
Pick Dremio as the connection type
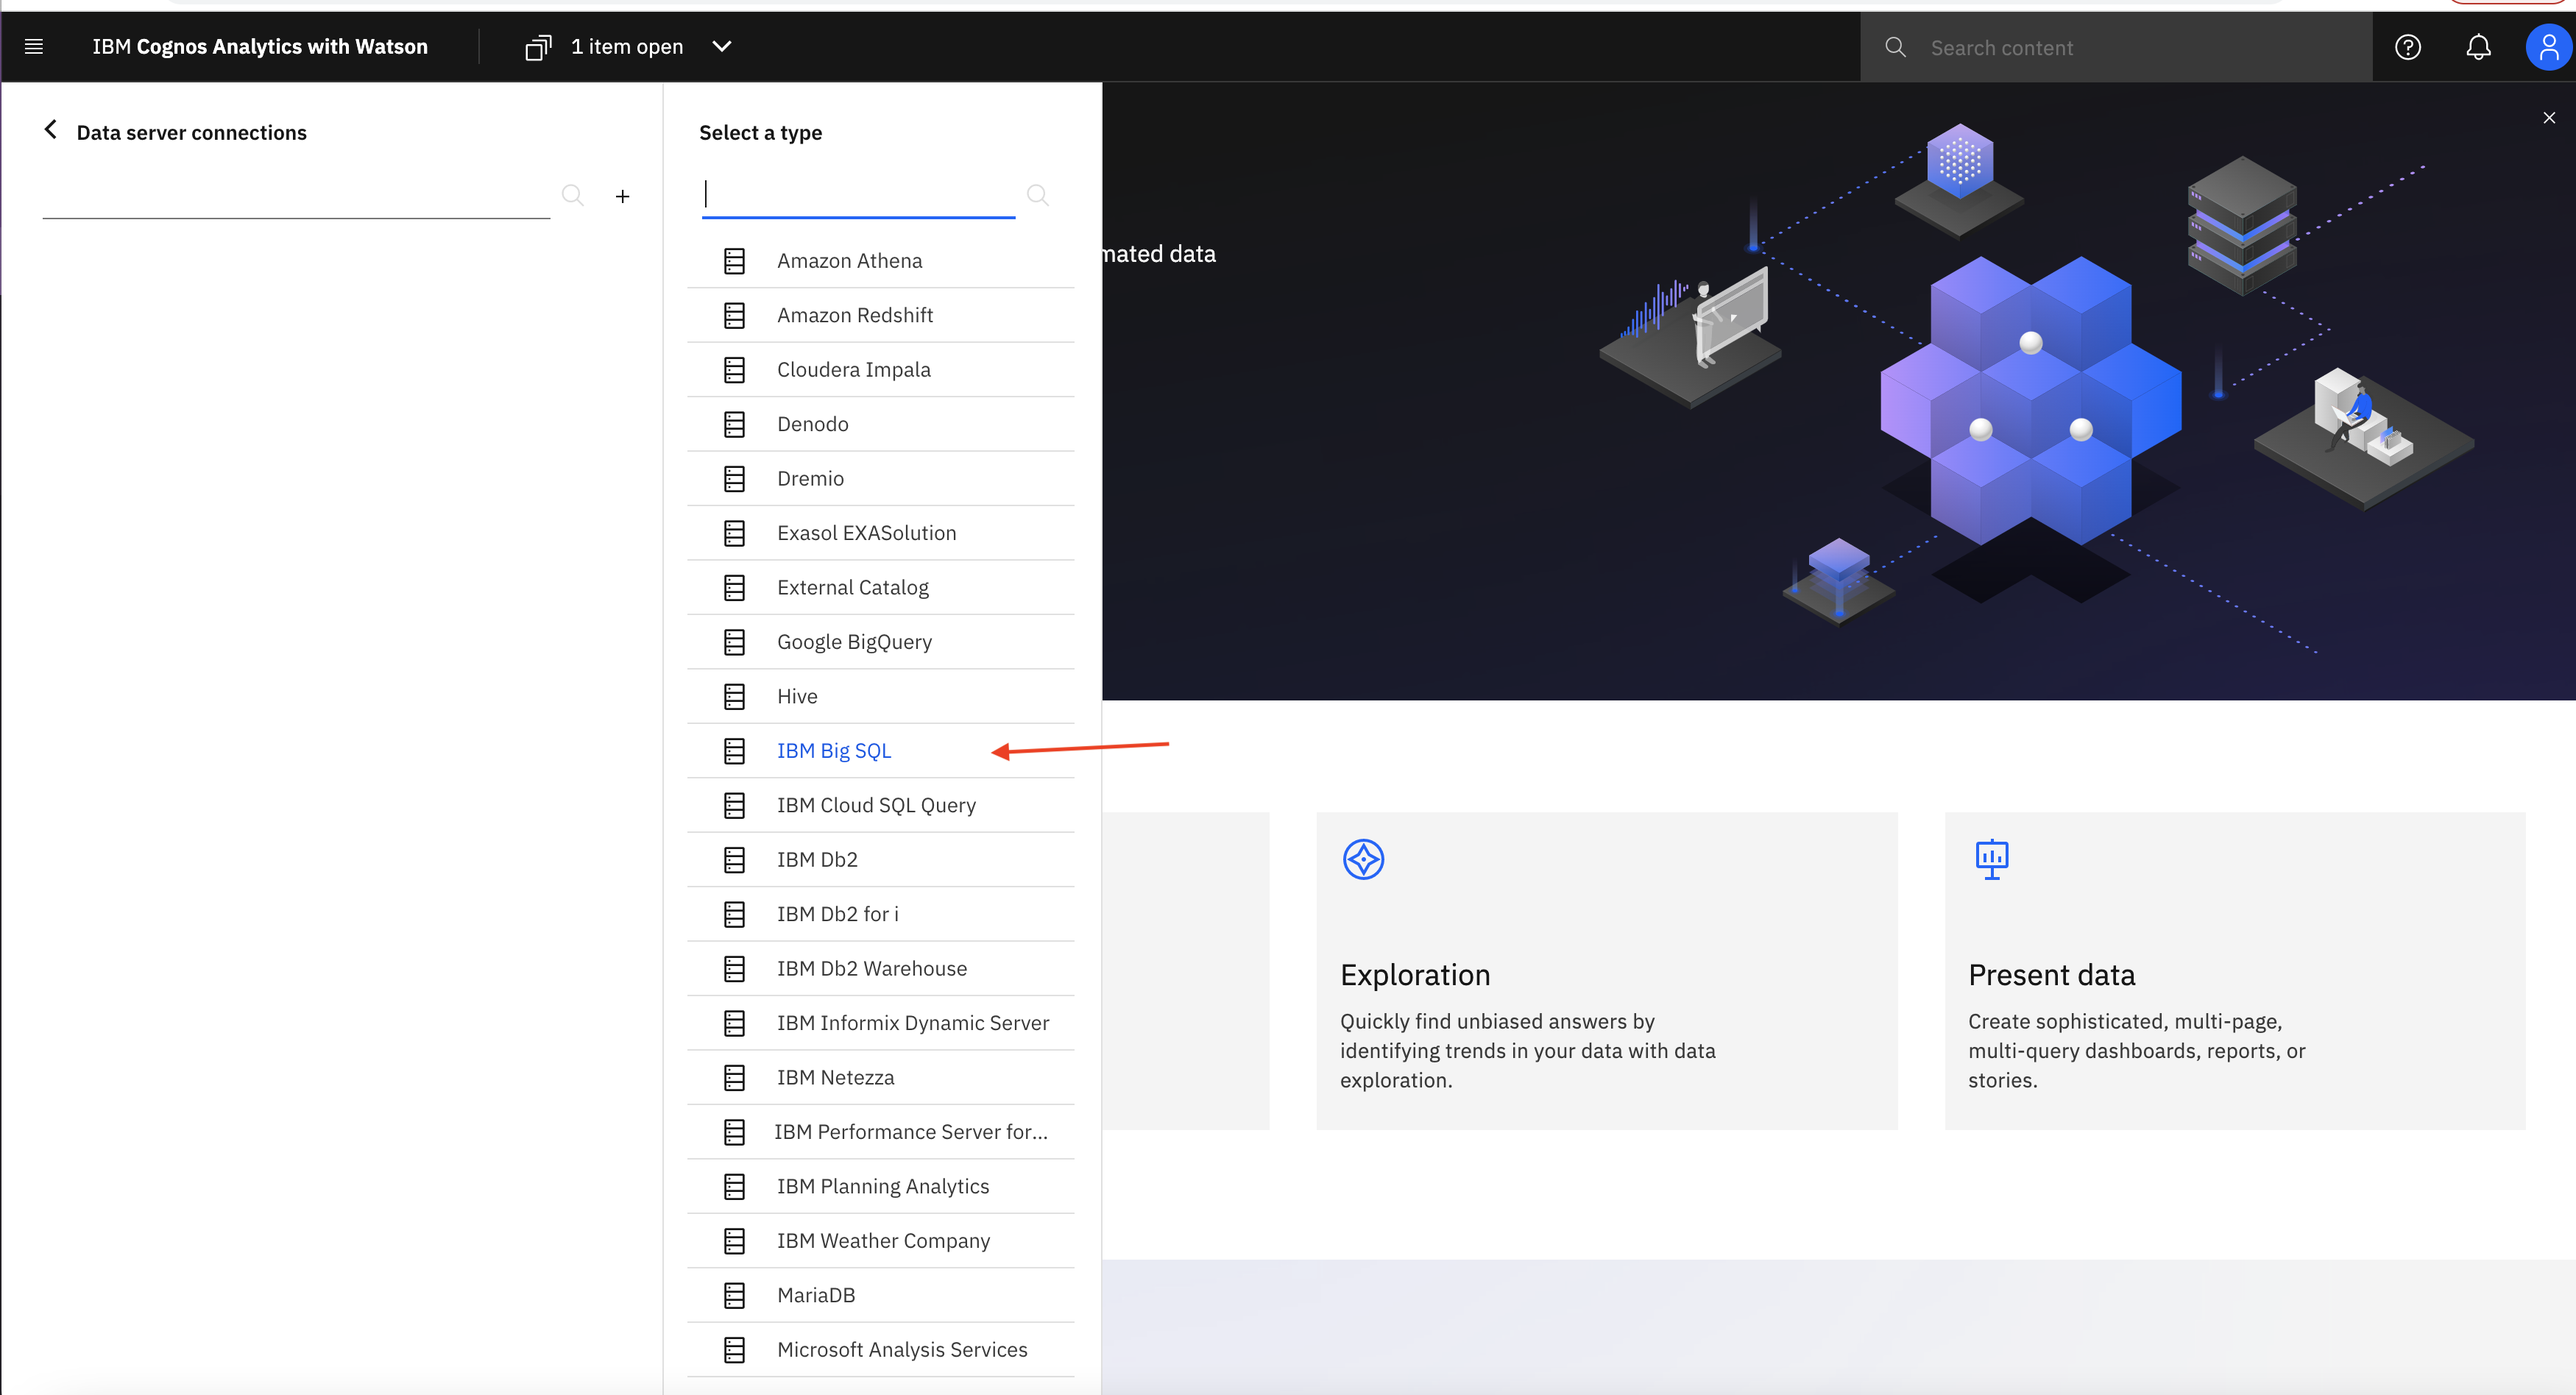[x=880, y=479]
